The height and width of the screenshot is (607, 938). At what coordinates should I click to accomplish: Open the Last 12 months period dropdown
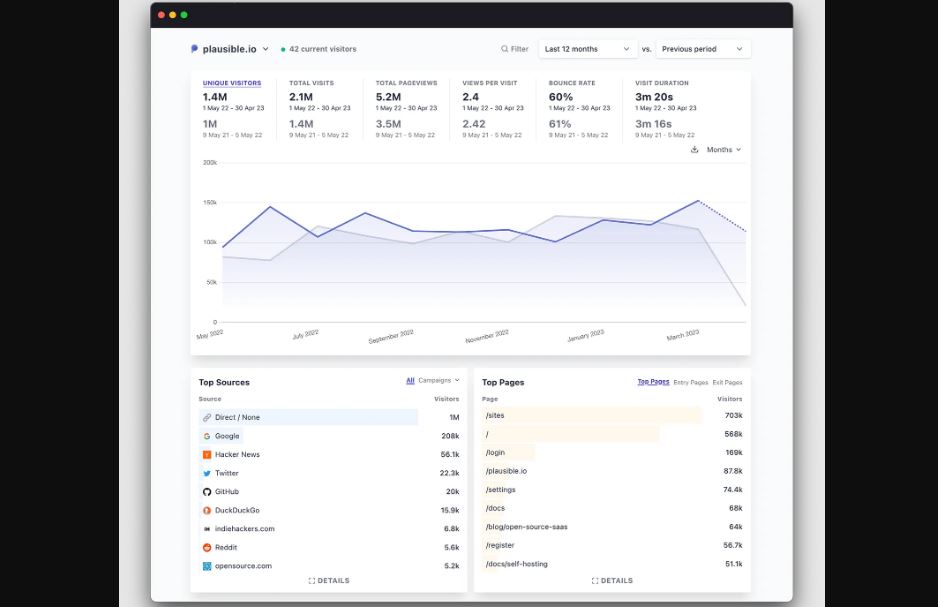point(587,49)
